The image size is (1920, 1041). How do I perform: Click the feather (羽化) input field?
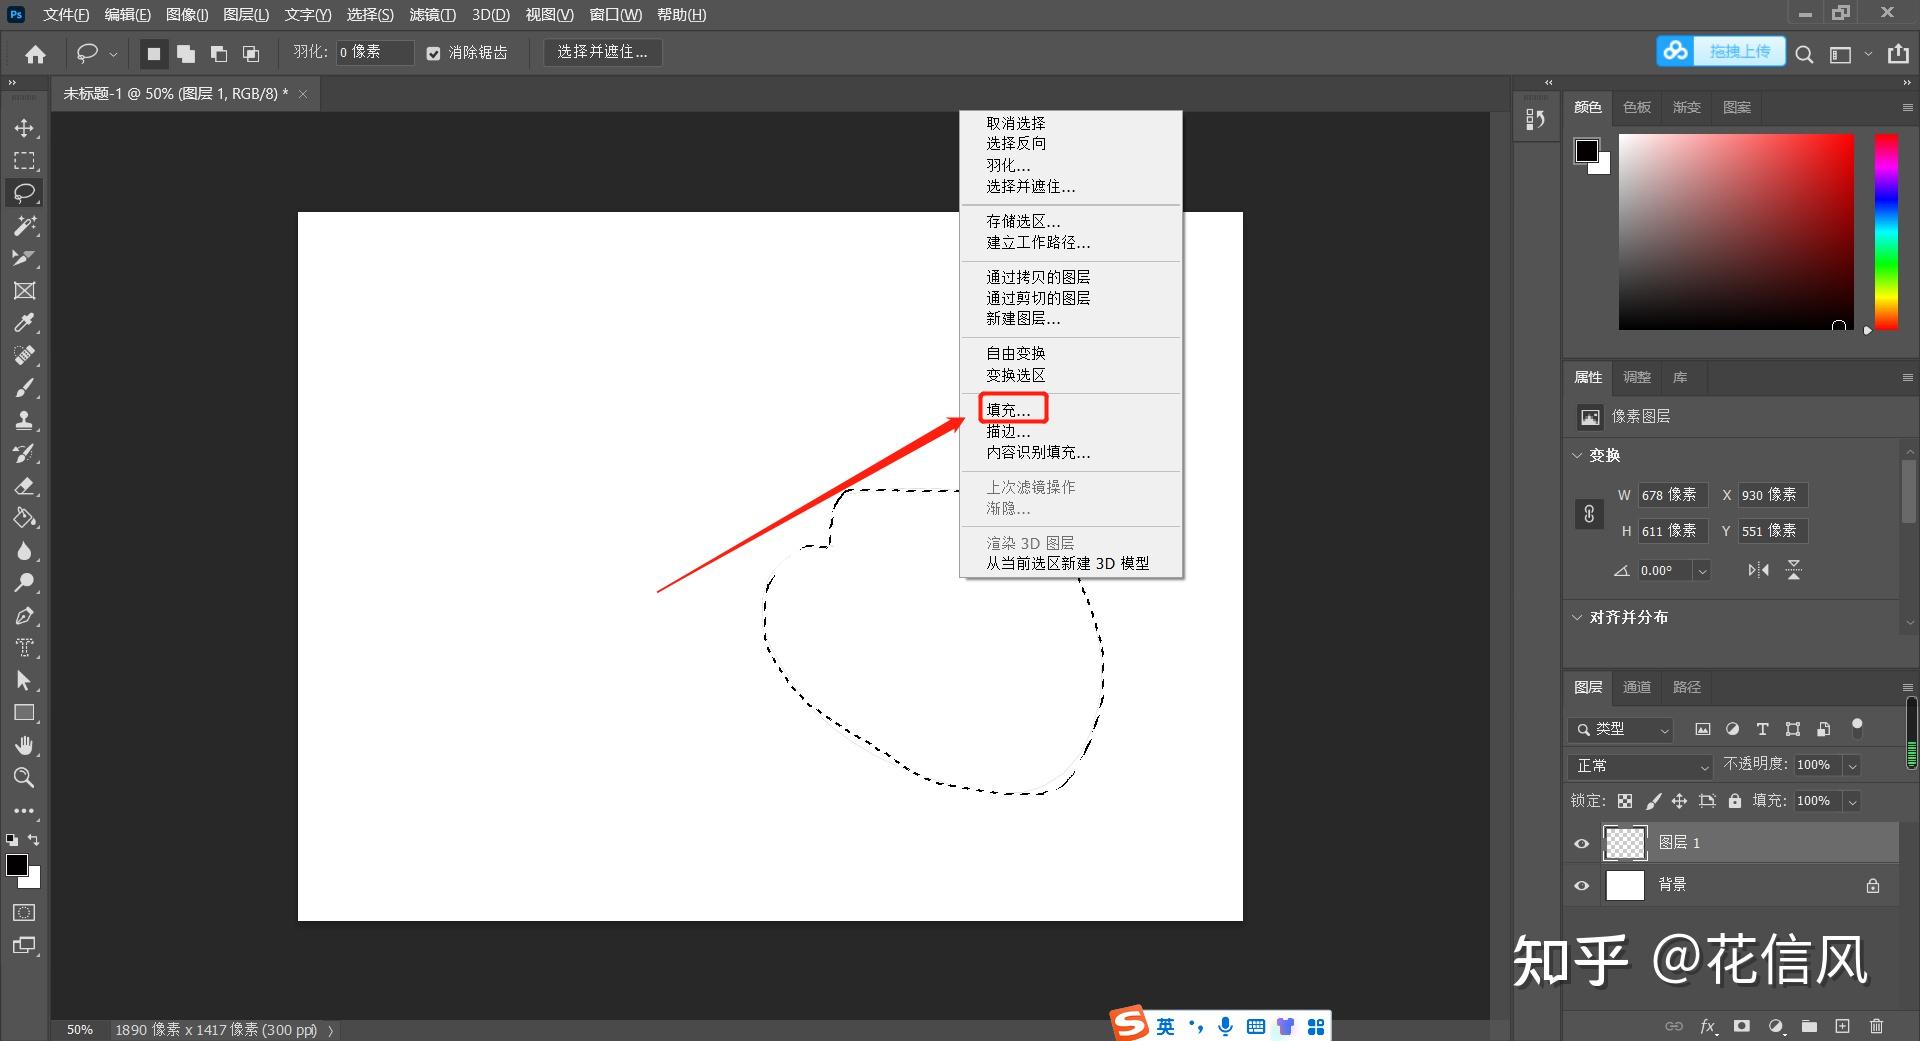point(375,52)
